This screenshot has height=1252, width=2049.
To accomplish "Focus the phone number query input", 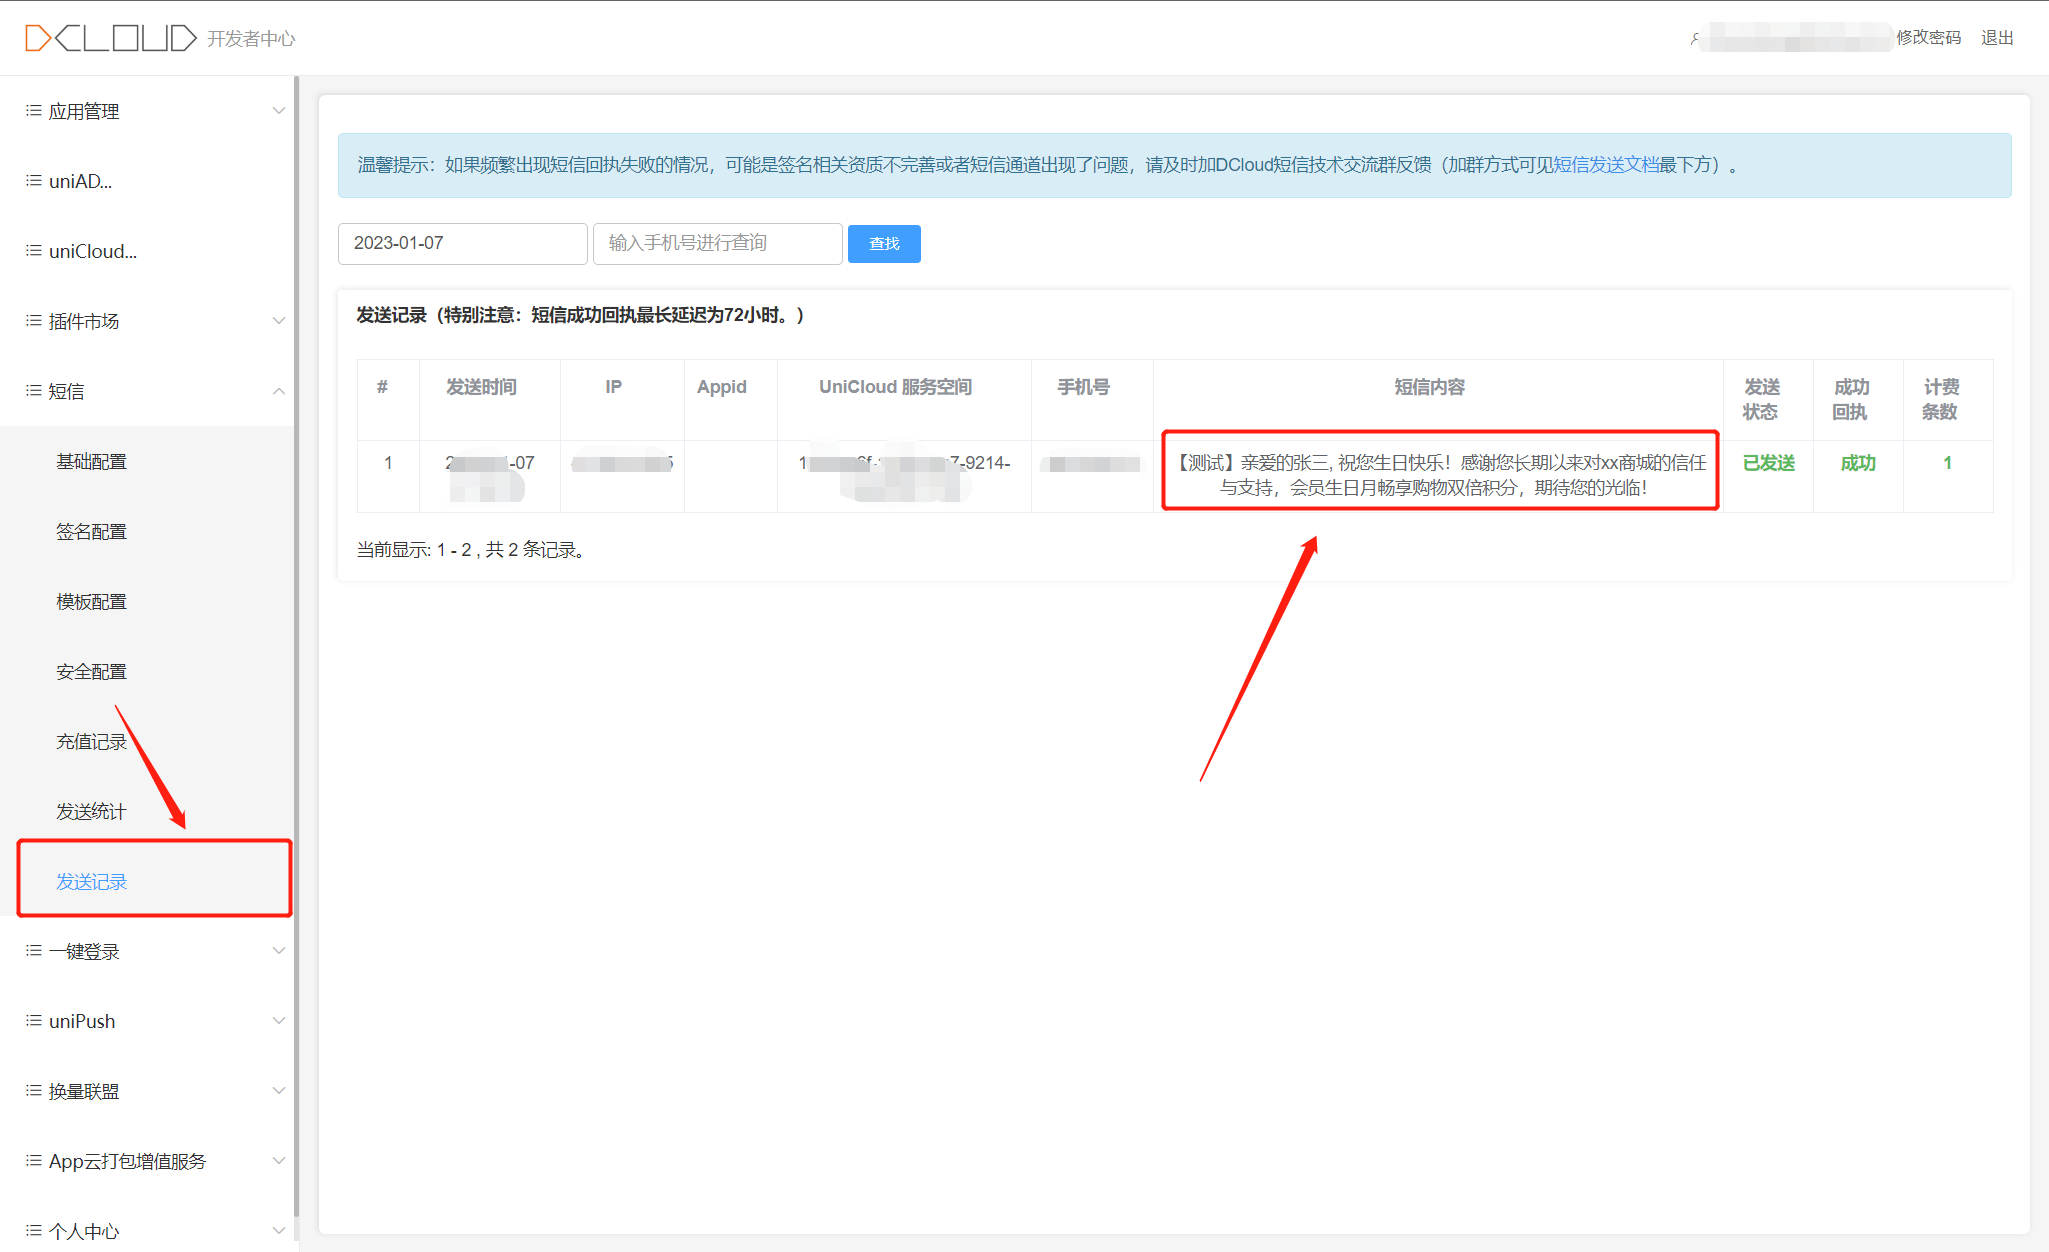I will pos(717,243).
